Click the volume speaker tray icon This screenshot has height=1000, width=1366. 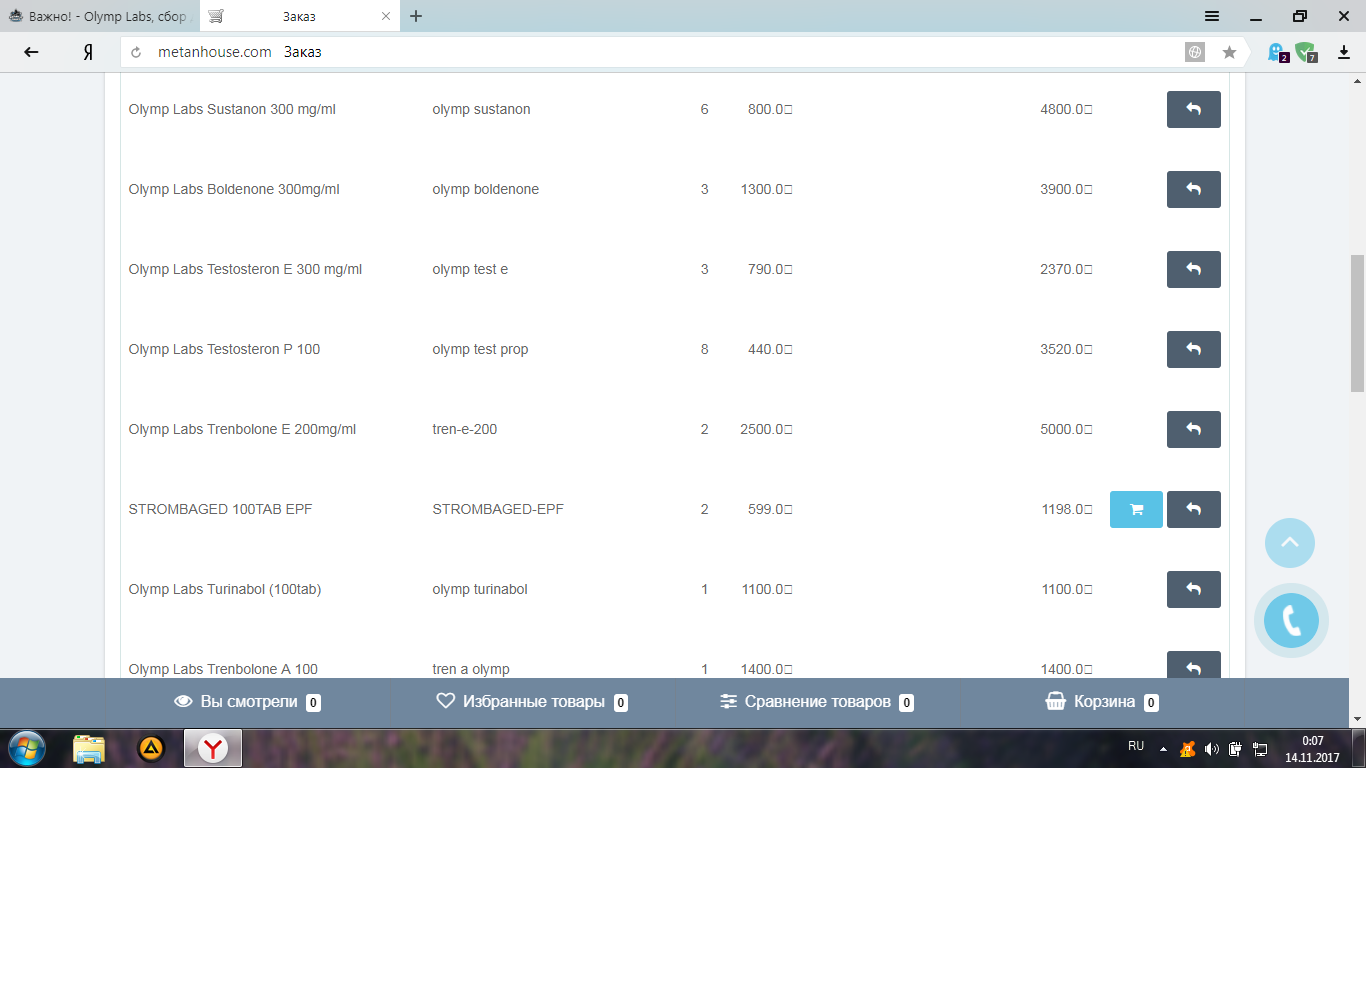pyautogui.click(x=1212, y=749)
